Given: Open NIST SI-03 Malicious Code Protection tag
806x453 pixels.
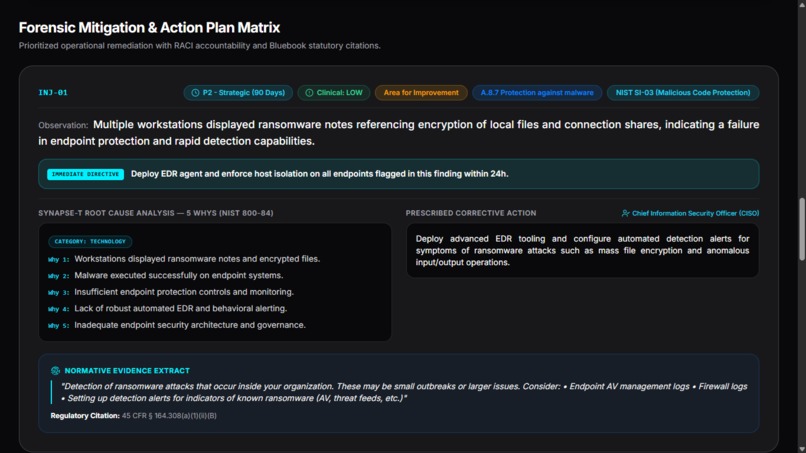Looking at the screenshot, I should (x=683, y=93).
